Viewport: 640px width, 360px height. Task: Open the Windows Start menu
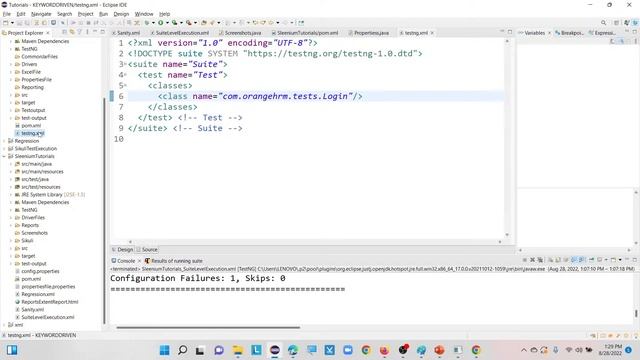(x=164, y=350)
